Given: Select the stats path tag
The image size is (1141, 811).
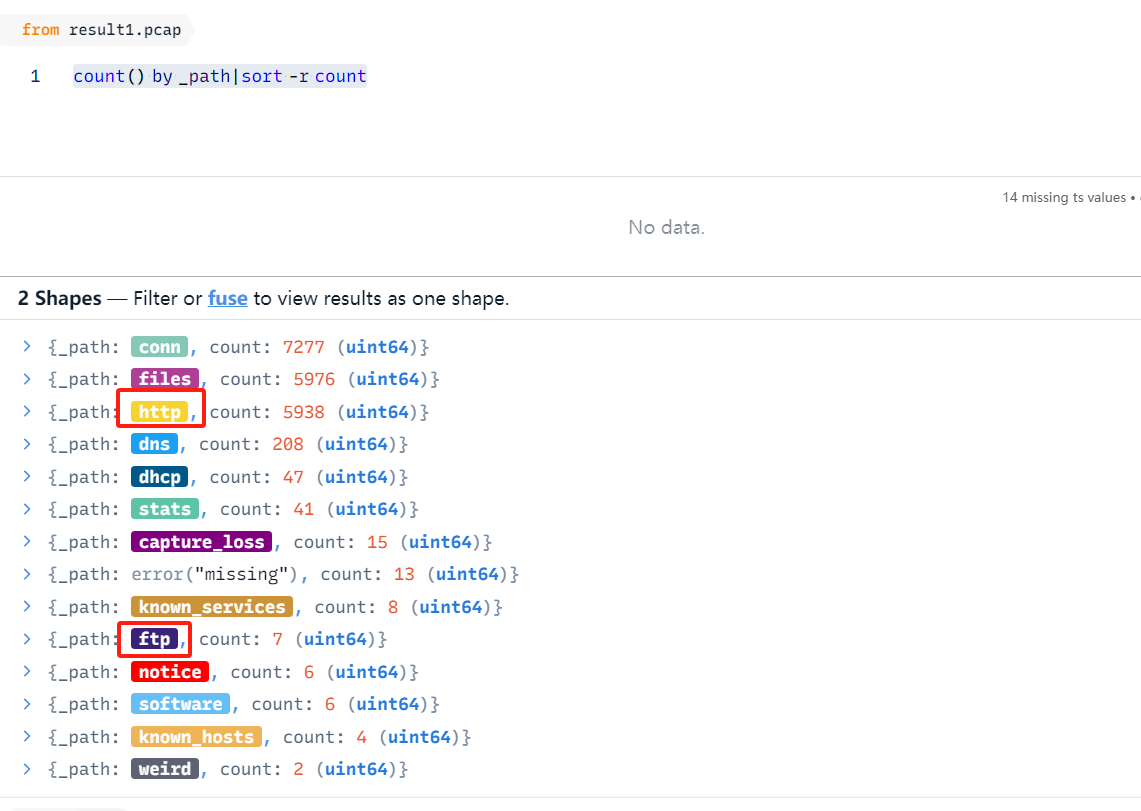Looking at the screenshot, I should (165, 509).
